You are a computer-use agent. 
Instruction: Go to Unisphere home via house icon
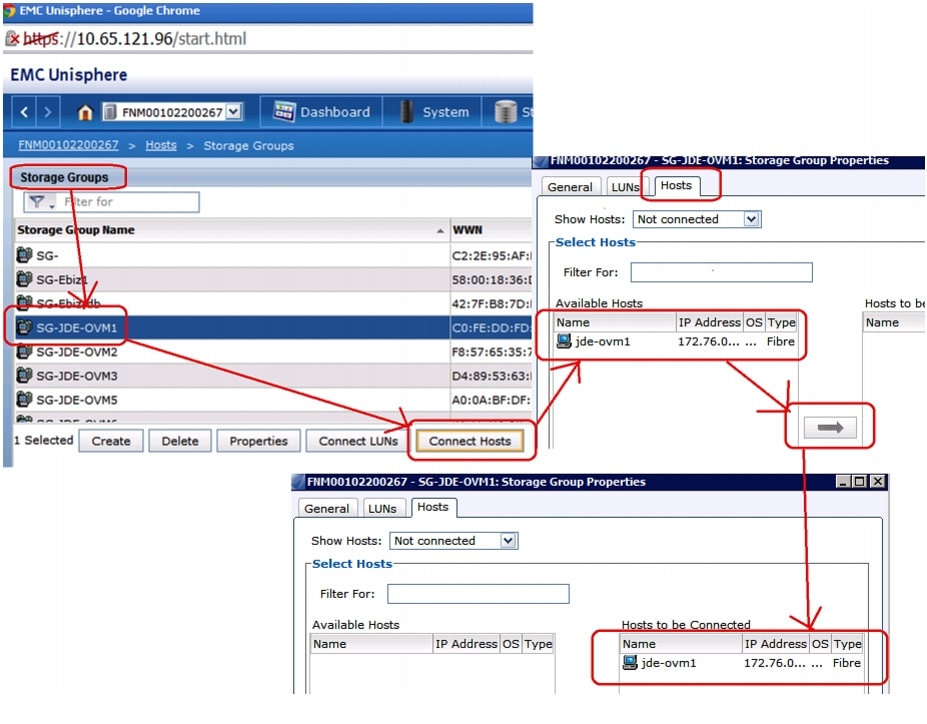coord(85,112)
